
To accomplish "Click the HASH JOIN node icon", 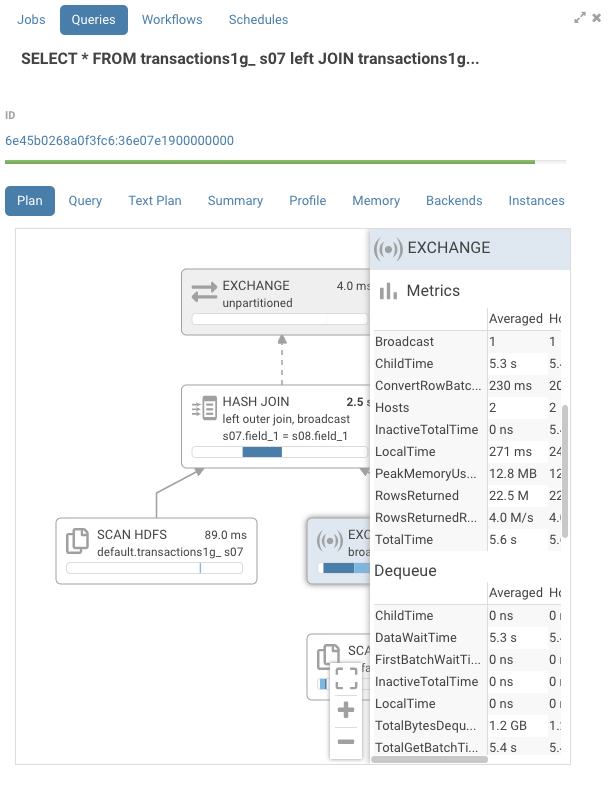I will point(204,409).
